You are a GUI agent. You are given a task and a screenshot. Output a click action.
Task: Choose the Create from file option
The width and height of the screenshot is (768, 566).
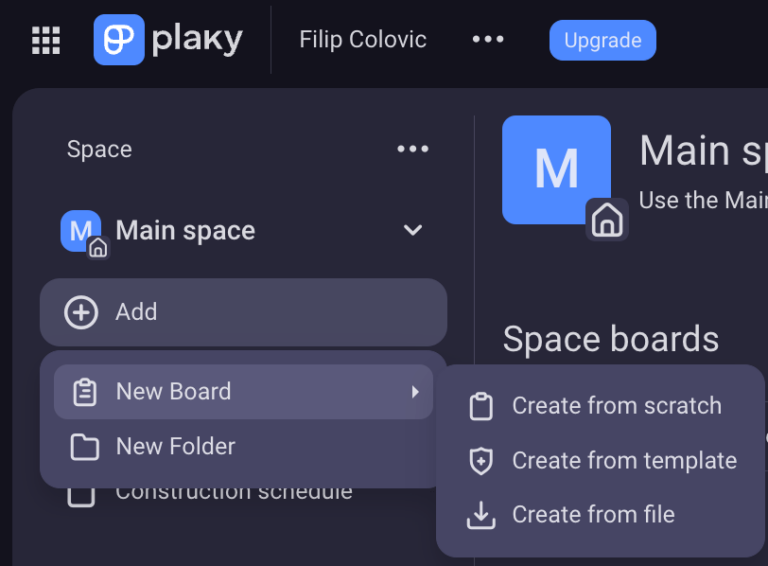coord(593,515)
